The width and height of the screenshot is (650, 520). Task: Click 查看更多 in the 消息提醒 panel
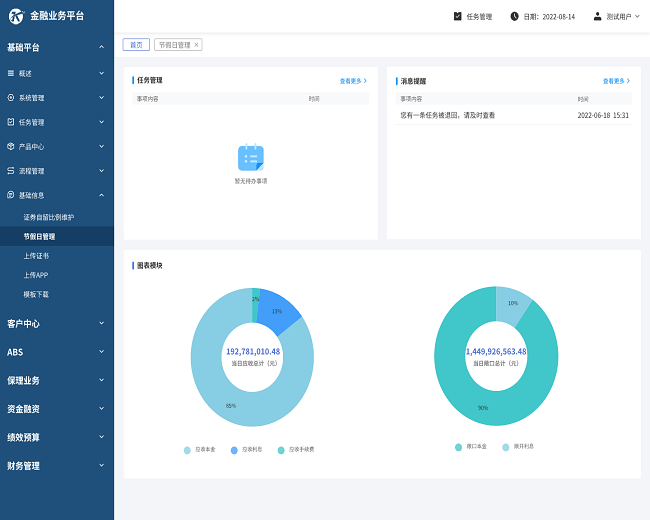(616, 80)
